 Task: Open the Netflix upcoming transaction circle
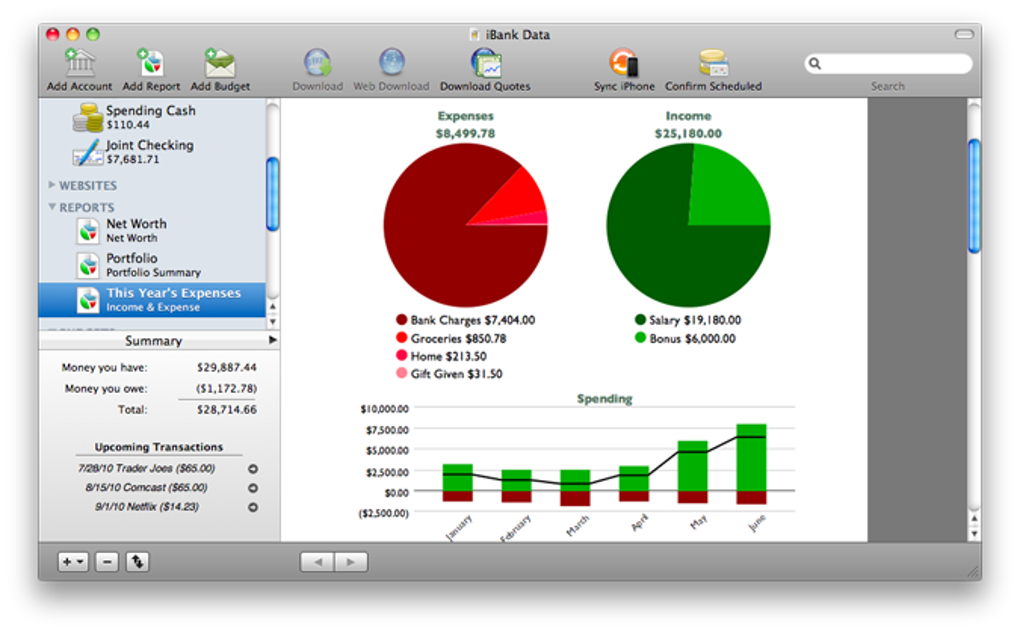pos(253,507)
